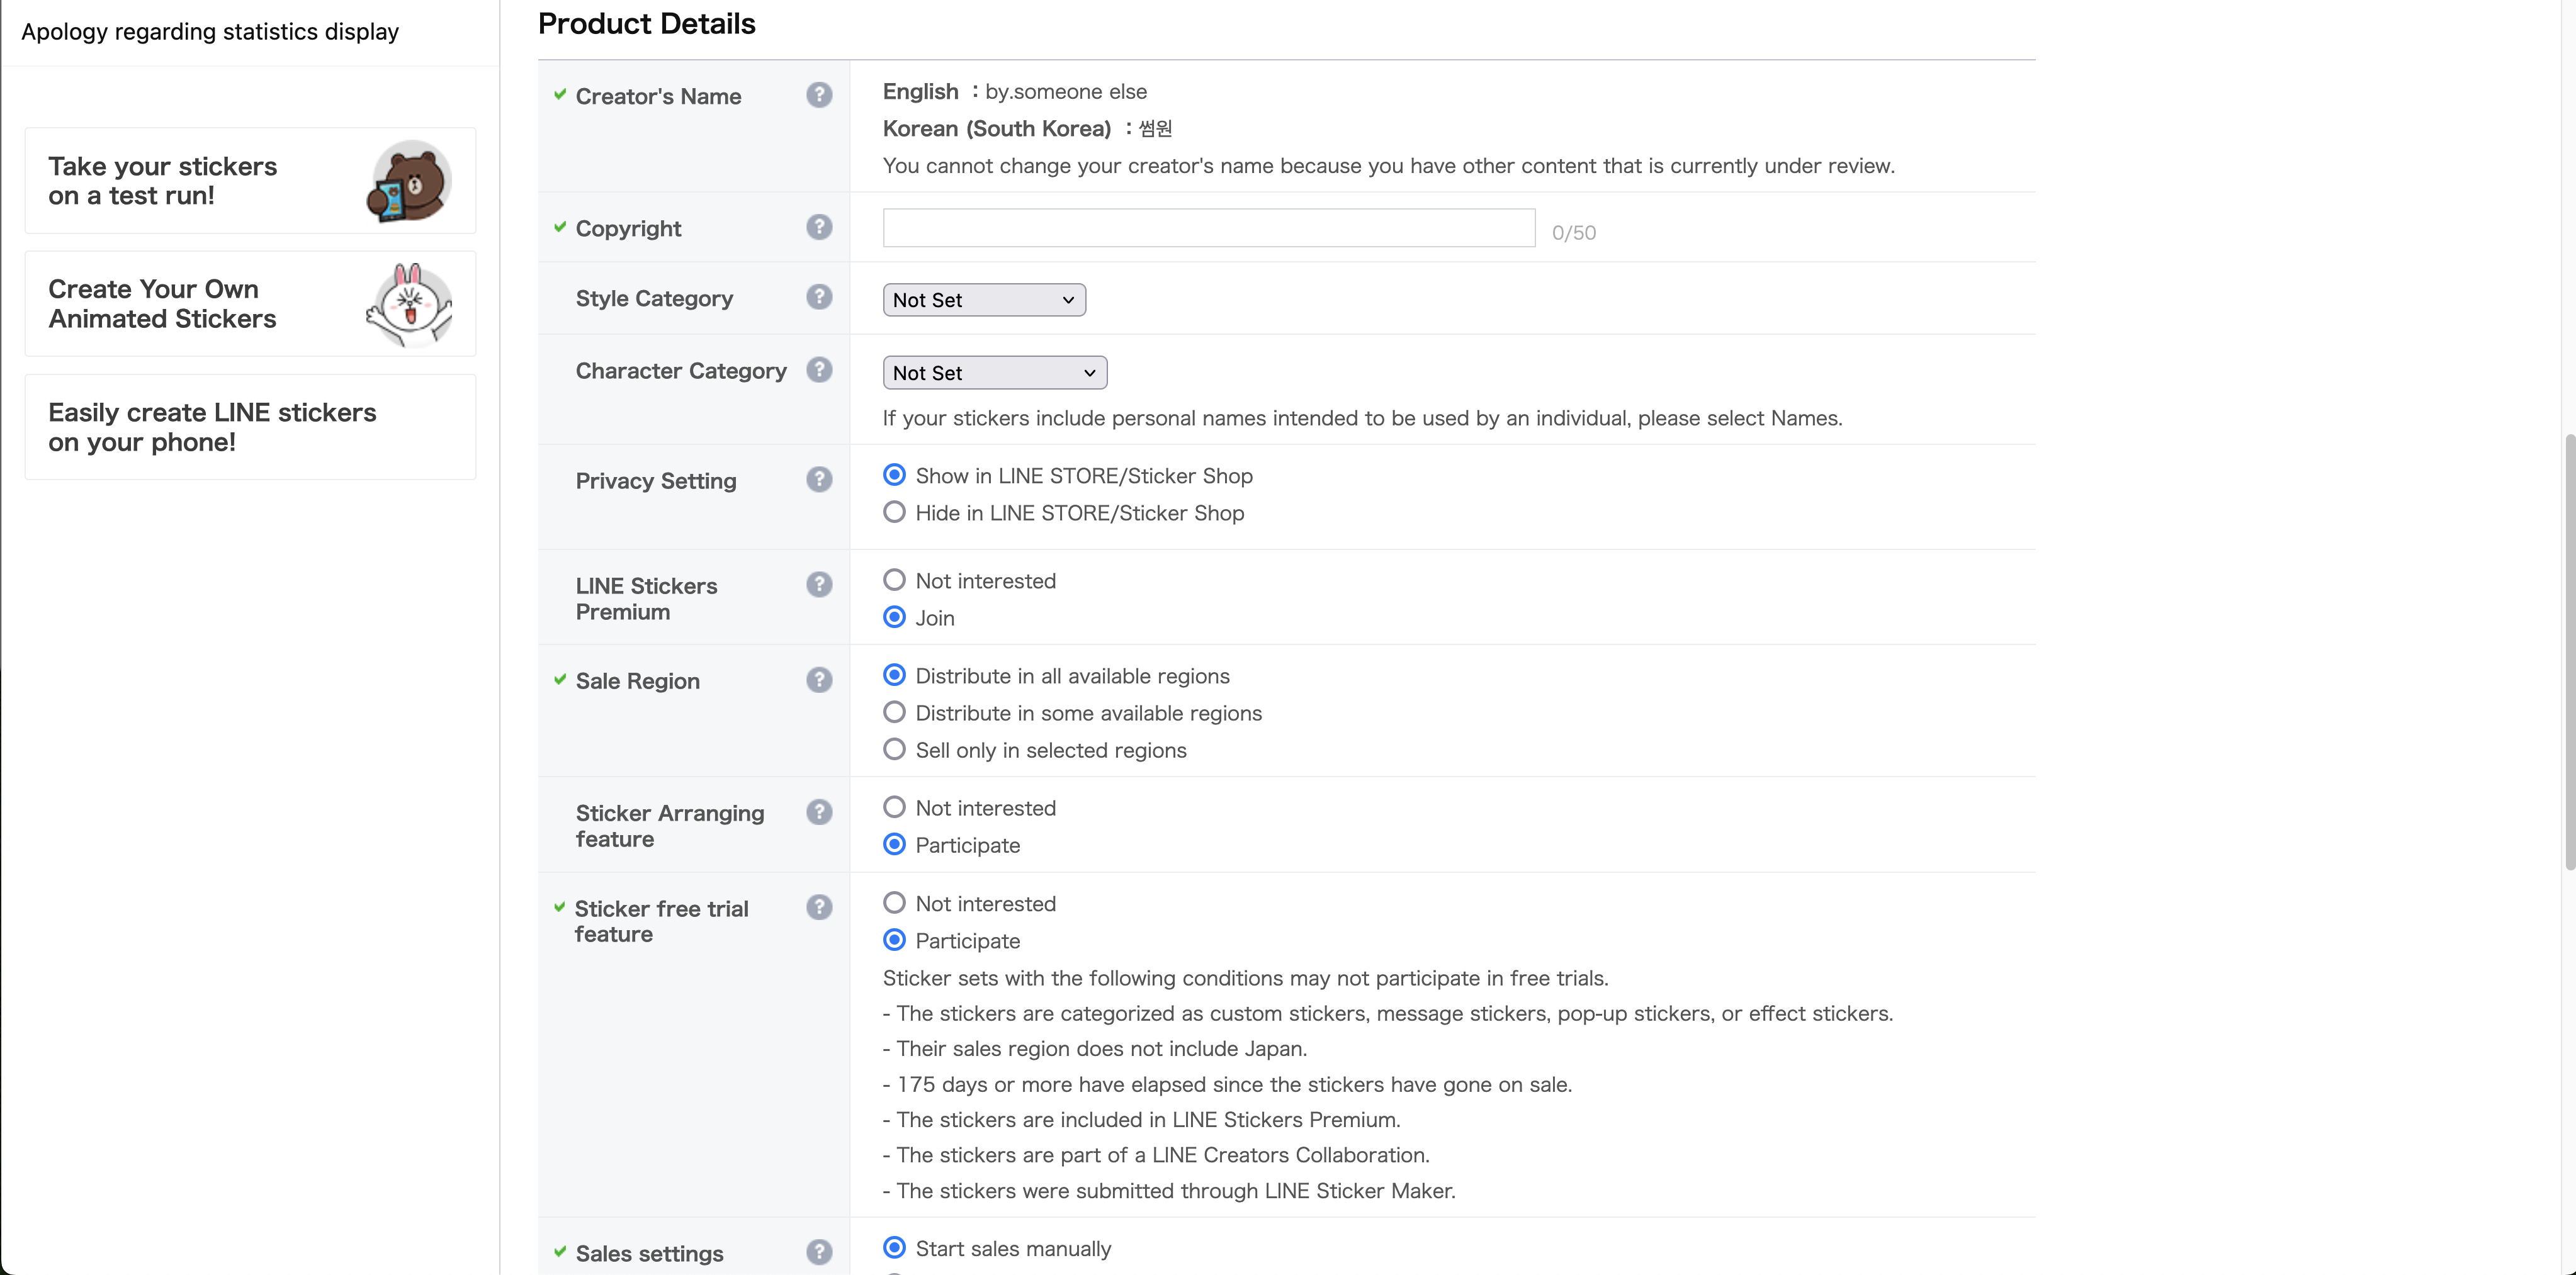Image resolution: width=2576 pixels, height=1275 pixels.
Task: Select Start sales manually option
Action: coord(894,1248)
